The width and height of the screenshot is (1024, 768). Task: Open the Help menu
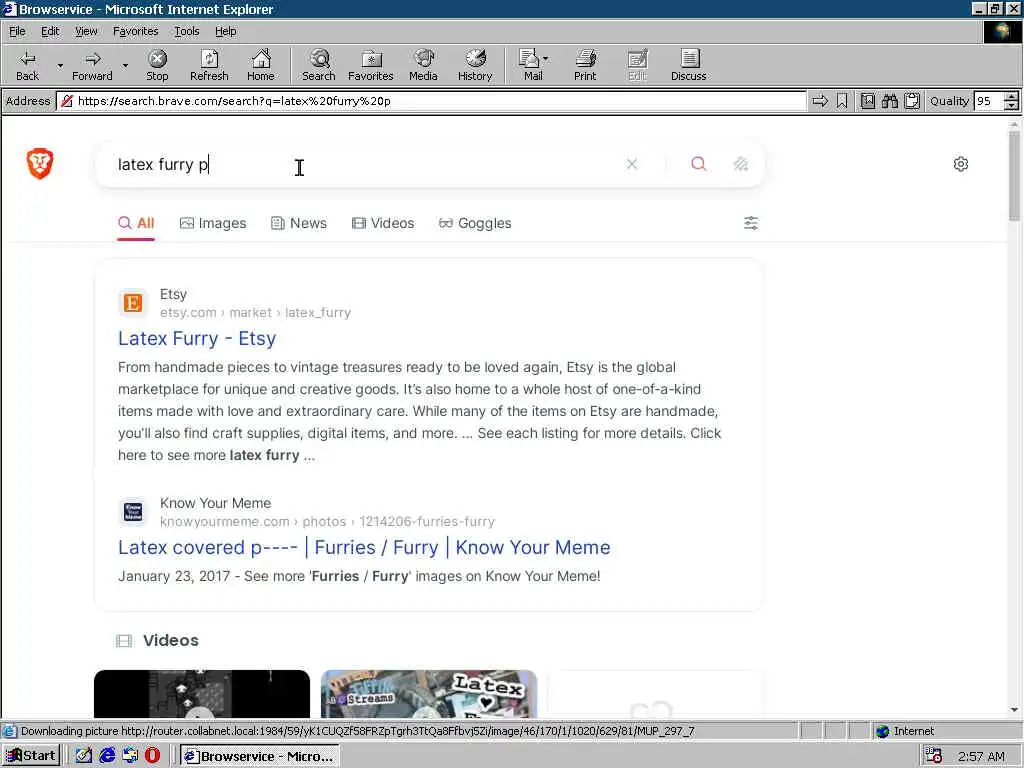(226, 31)
